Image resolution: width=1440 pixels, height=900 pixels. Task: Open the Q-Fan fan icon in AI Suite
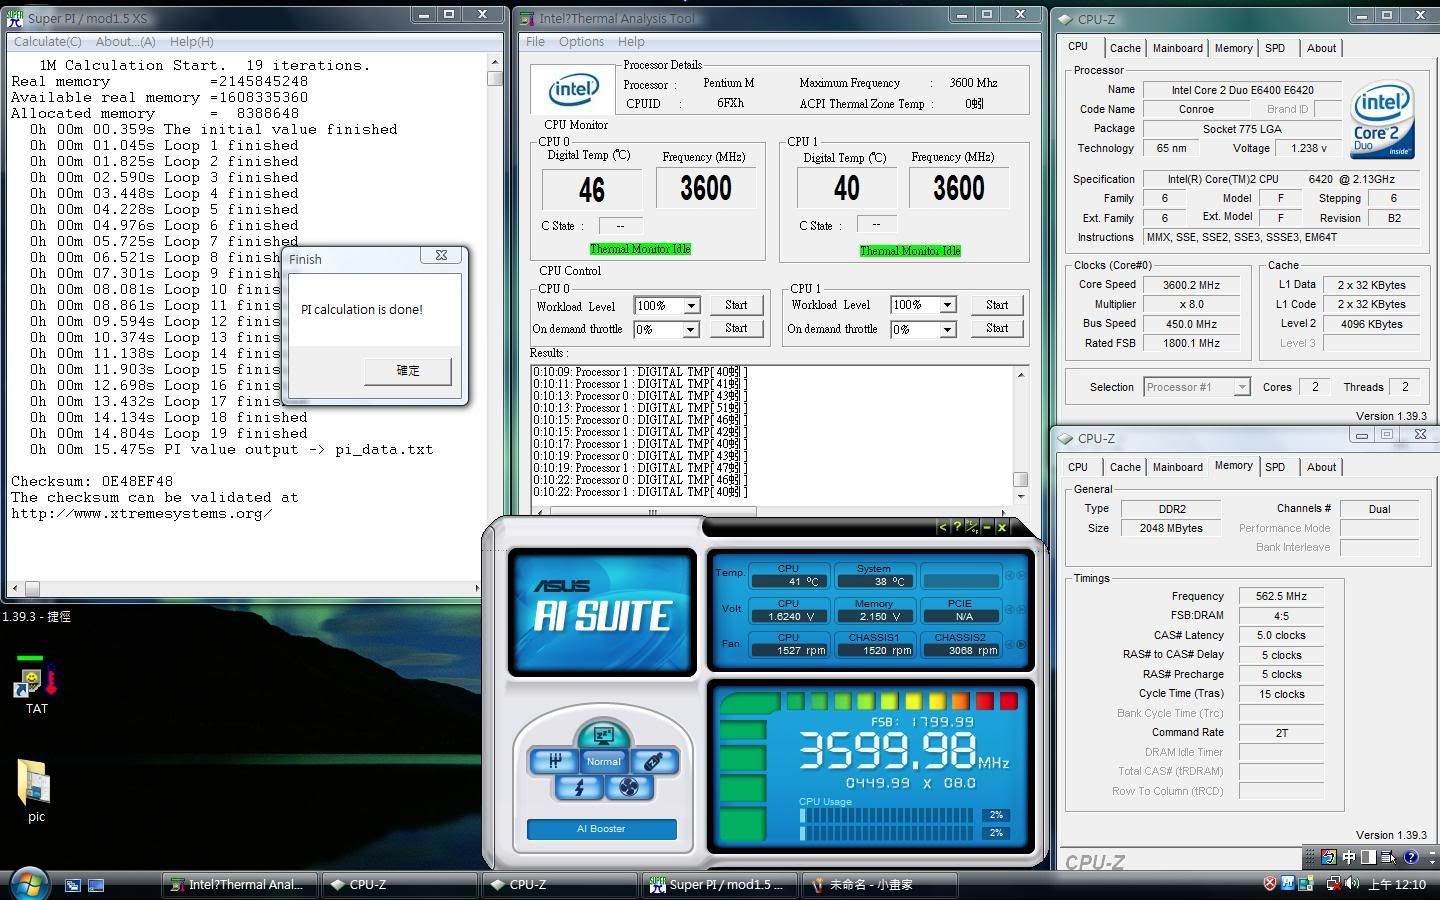coord(628,788)
